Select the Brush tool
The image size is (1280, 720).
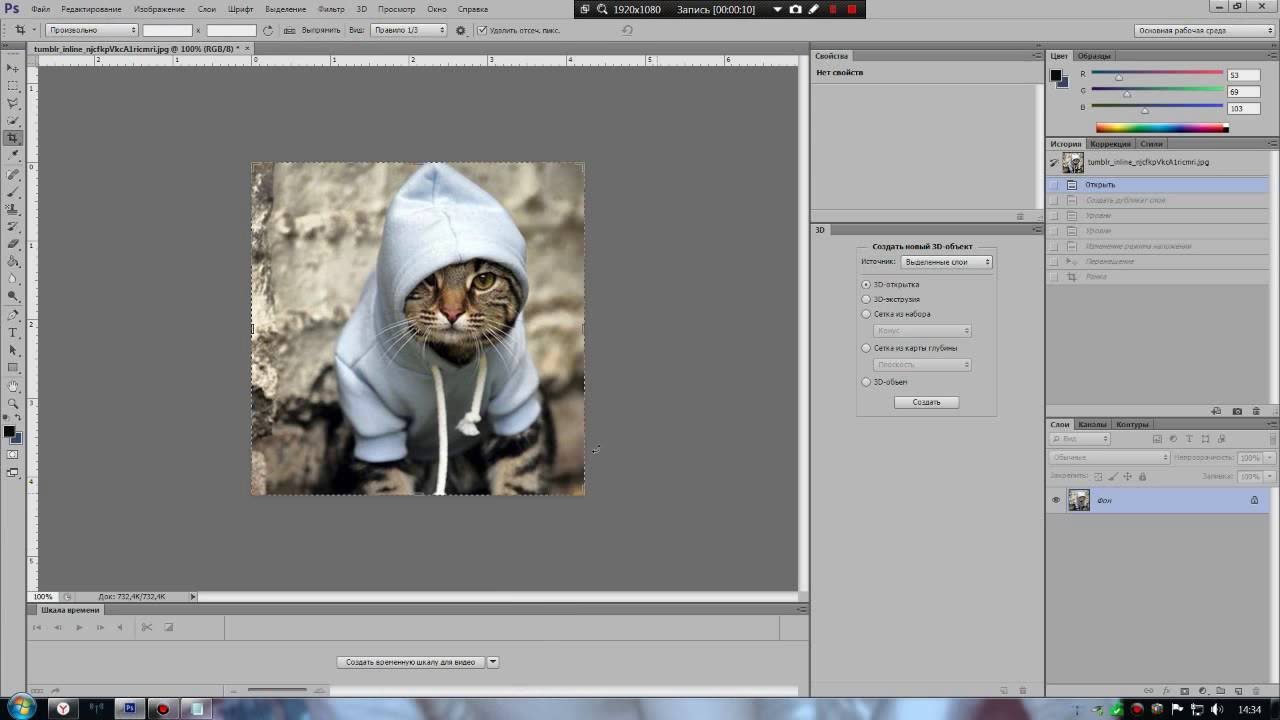(13, 192)
